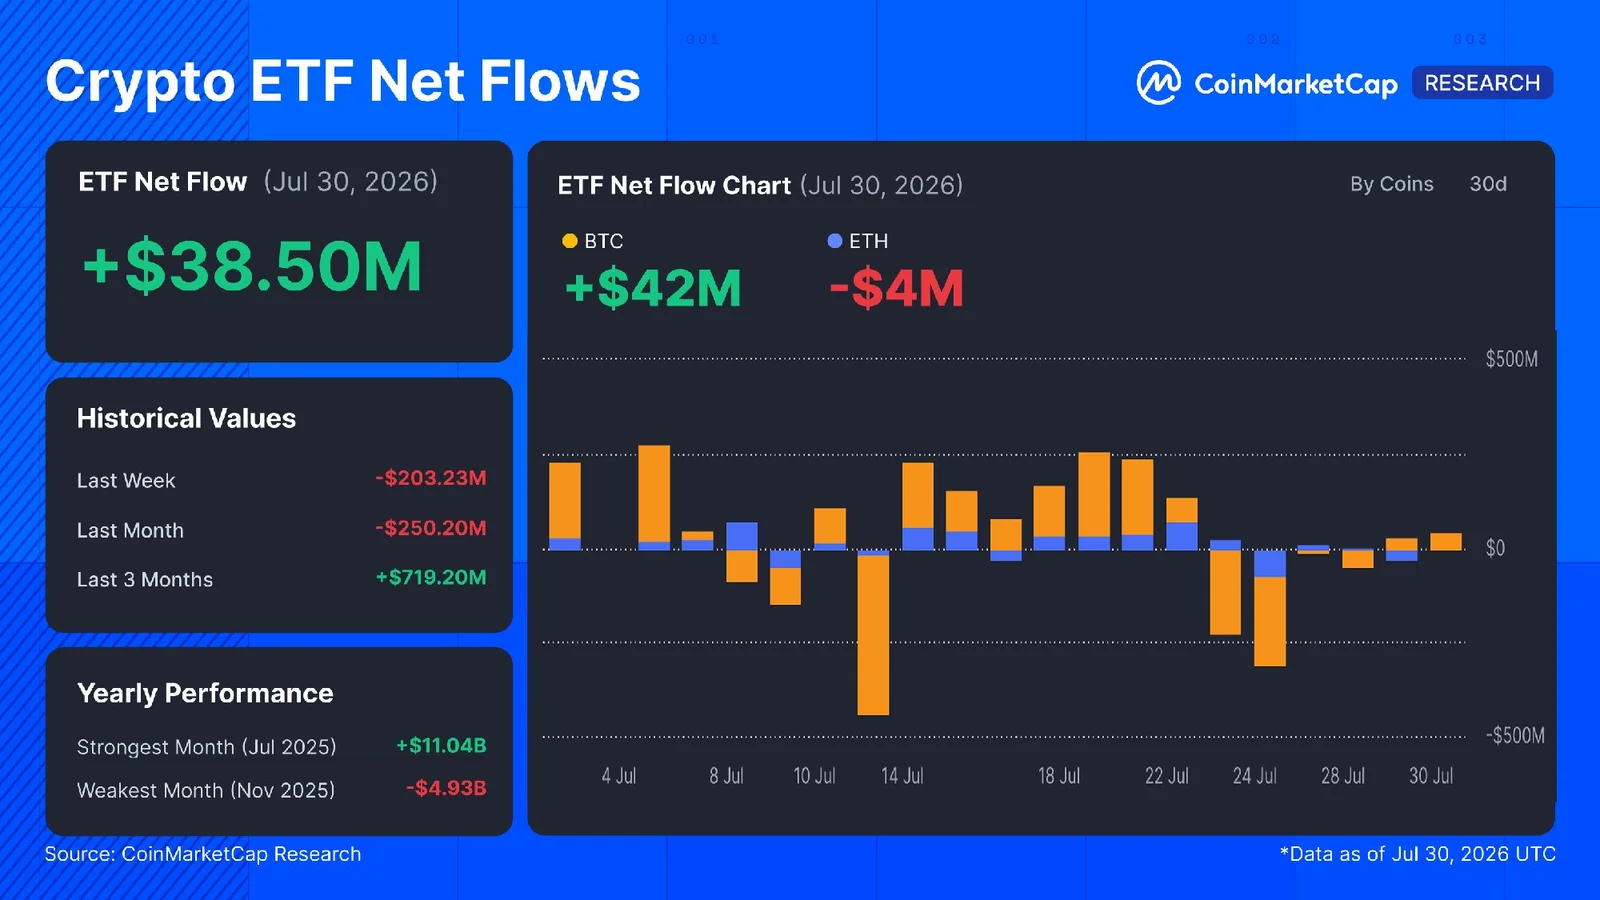Open the Source: CoinMarketCap Research text
The height and width of the screenshot is (900, 1600).
203,854
